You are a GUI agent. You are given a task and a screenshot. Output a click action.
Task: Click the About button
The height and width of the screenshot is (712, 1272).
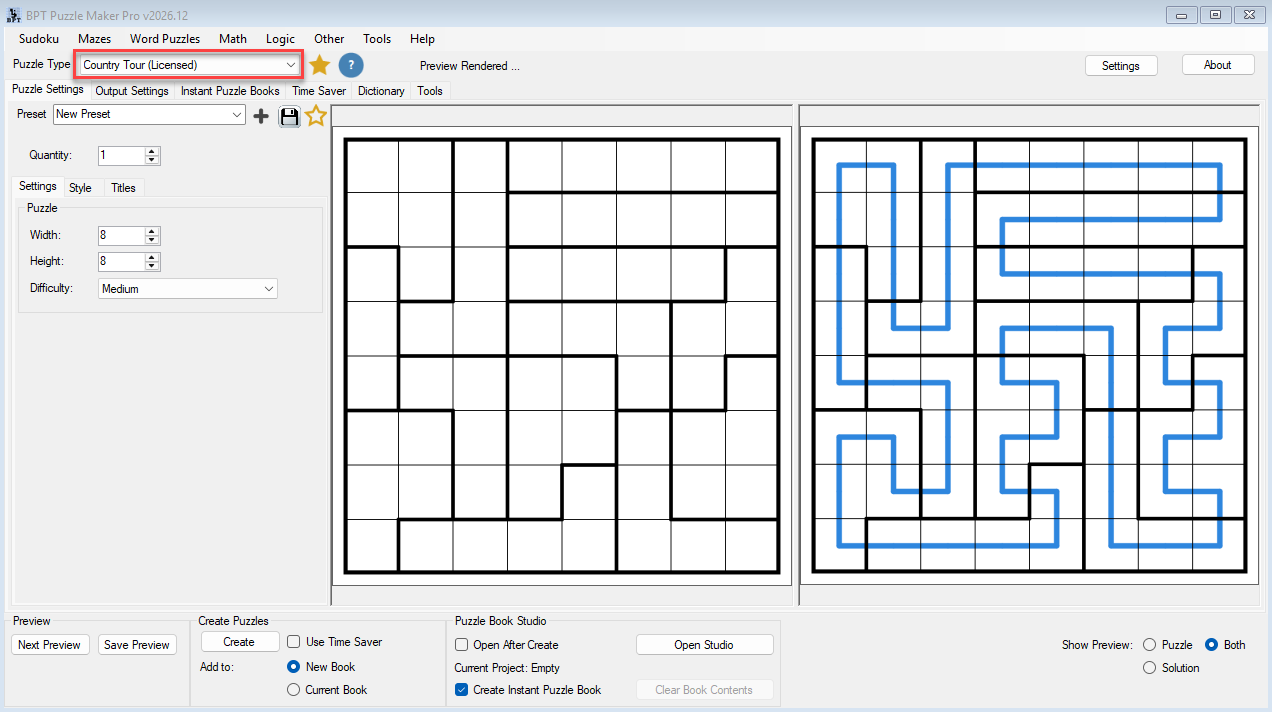1218,65
